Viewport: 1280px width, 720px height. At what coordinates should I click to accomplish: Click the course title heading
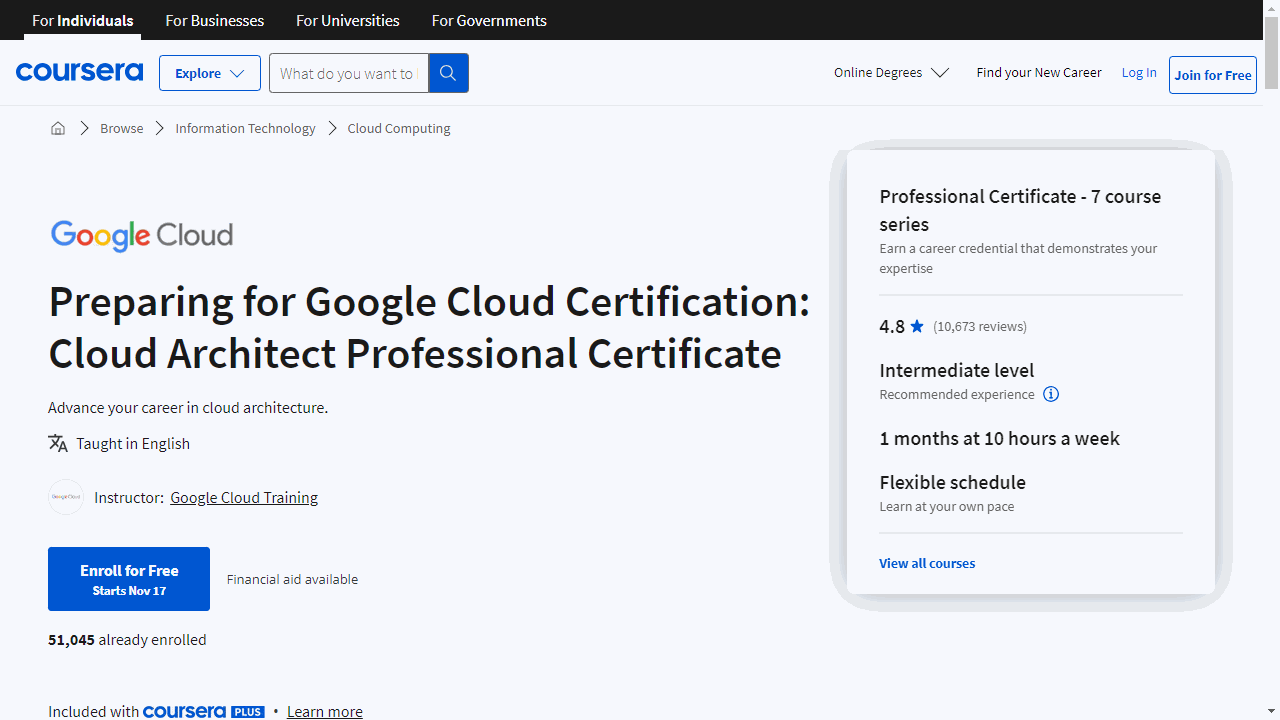(429, 327)
